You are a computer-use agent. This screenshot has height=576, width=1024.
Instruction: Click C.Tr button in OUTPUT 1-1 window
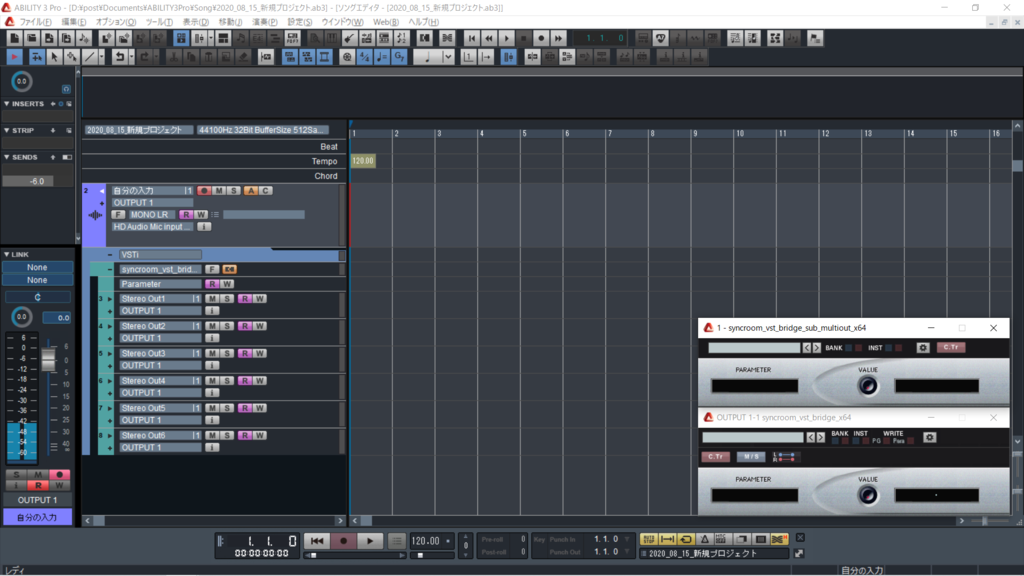(x=715, y=456)
